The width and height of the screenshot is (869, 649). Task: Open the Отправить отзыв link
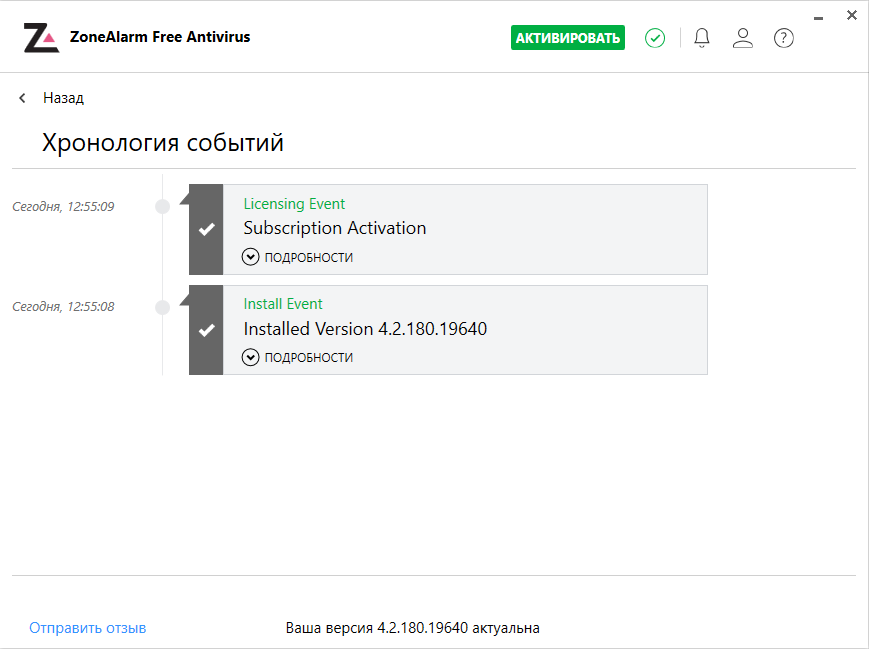[x=88, y=628]
